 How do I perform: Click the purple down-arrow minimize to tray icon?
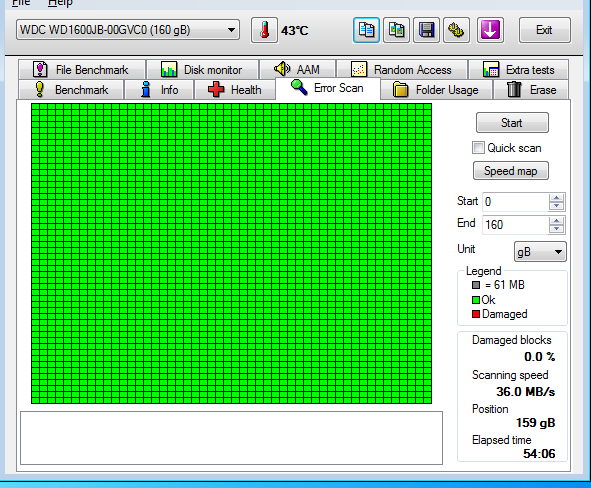pos(490,30)
